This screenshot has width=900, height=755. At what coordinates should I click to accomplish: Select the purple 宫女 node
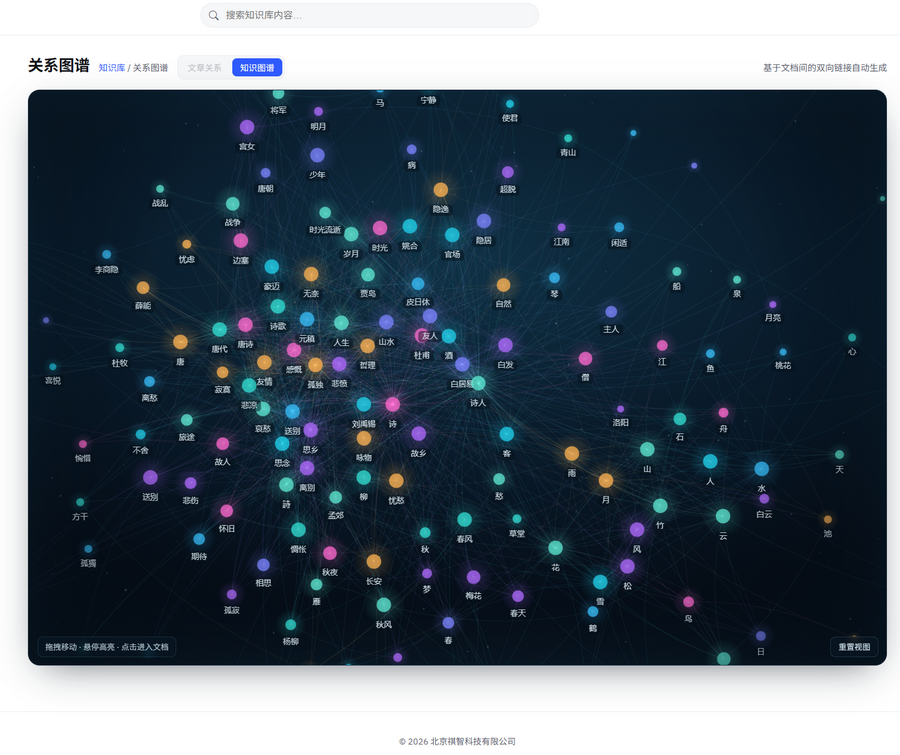pos(247,127)
